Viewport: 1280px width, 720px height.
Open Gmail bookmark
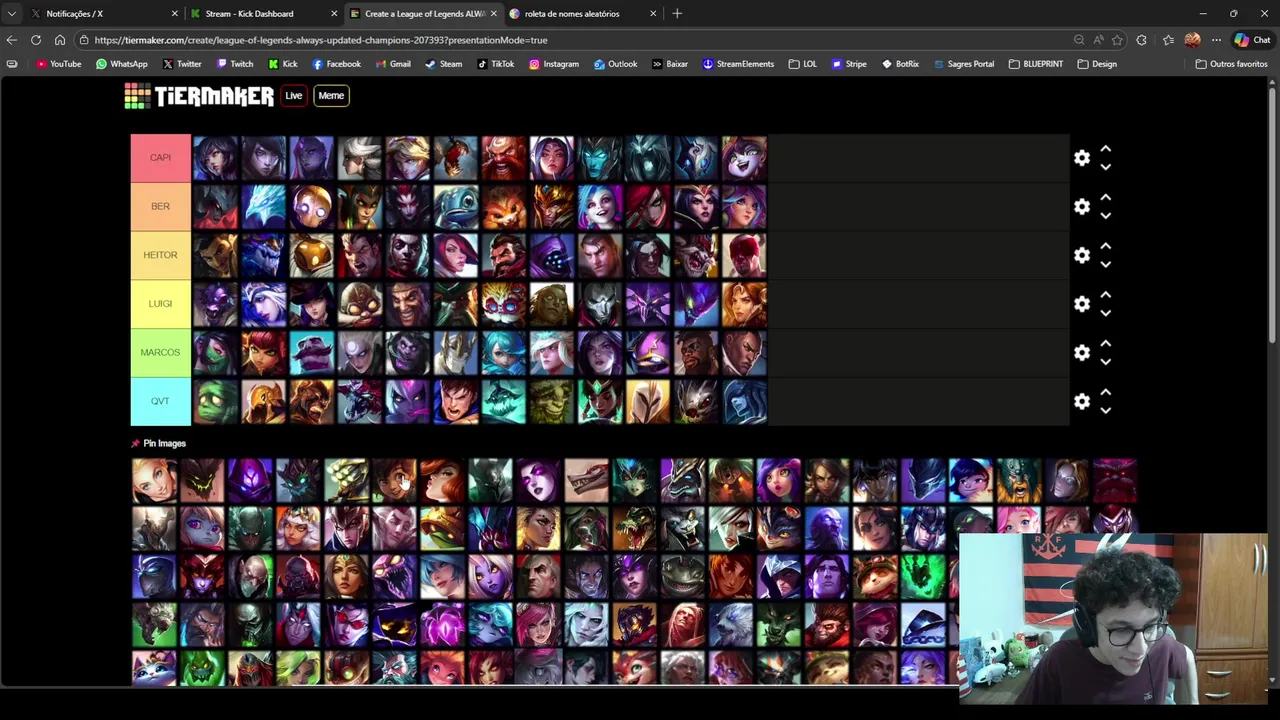click(x=393, y=64)
